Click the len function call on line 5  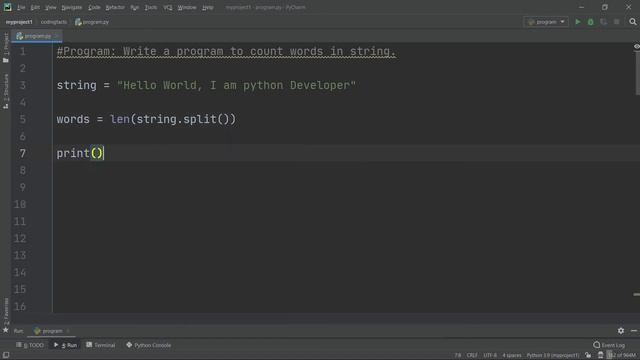click(x=120, y=119)
